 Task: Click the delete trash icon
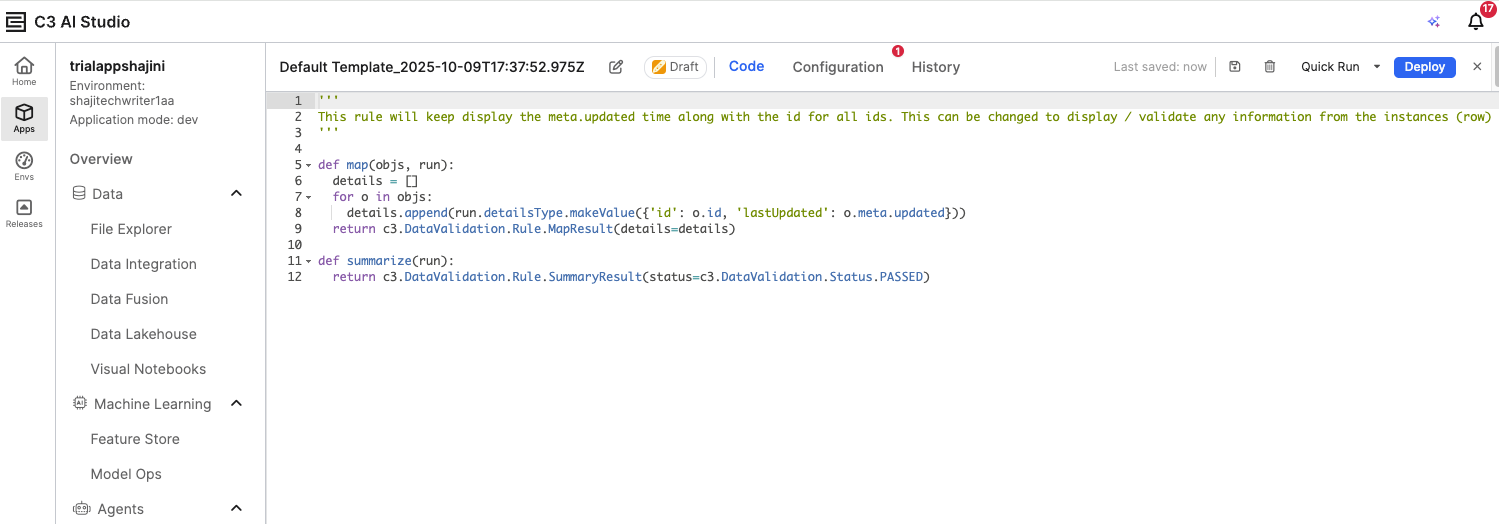coord(1270,67)
